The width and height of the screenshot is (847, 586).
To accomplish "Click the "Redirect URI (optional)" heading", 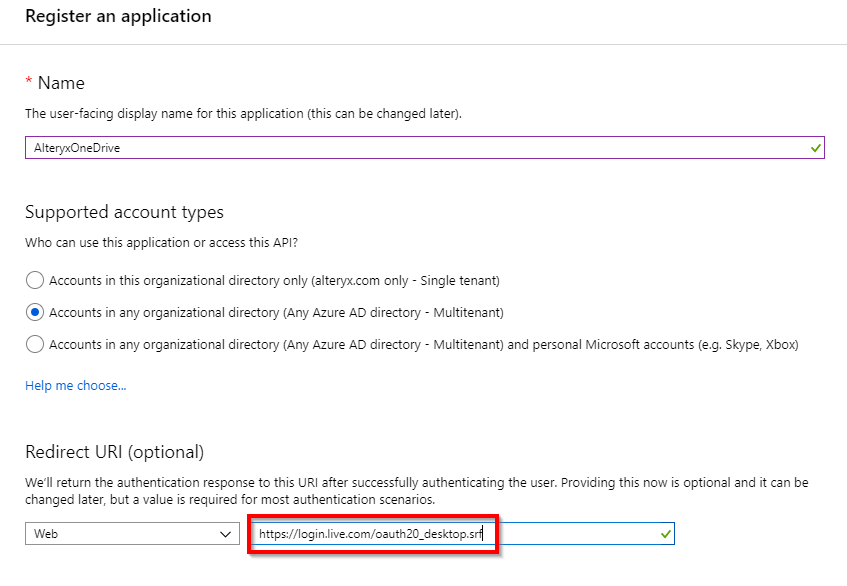I will (x=114, y=452).
